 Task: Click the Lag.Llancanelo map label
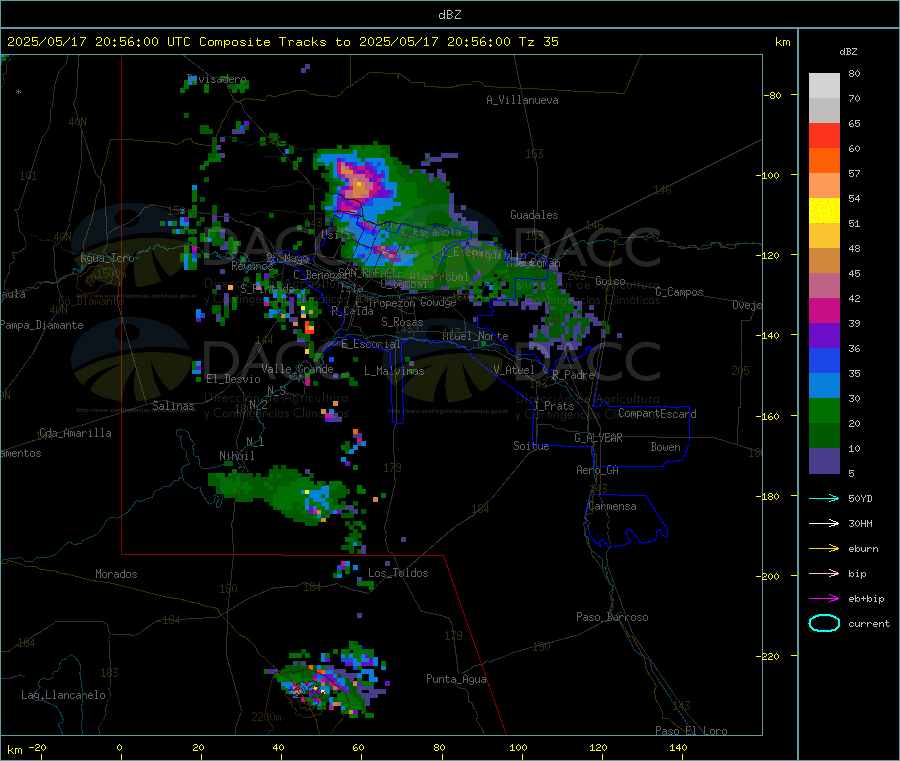(64, 695)
